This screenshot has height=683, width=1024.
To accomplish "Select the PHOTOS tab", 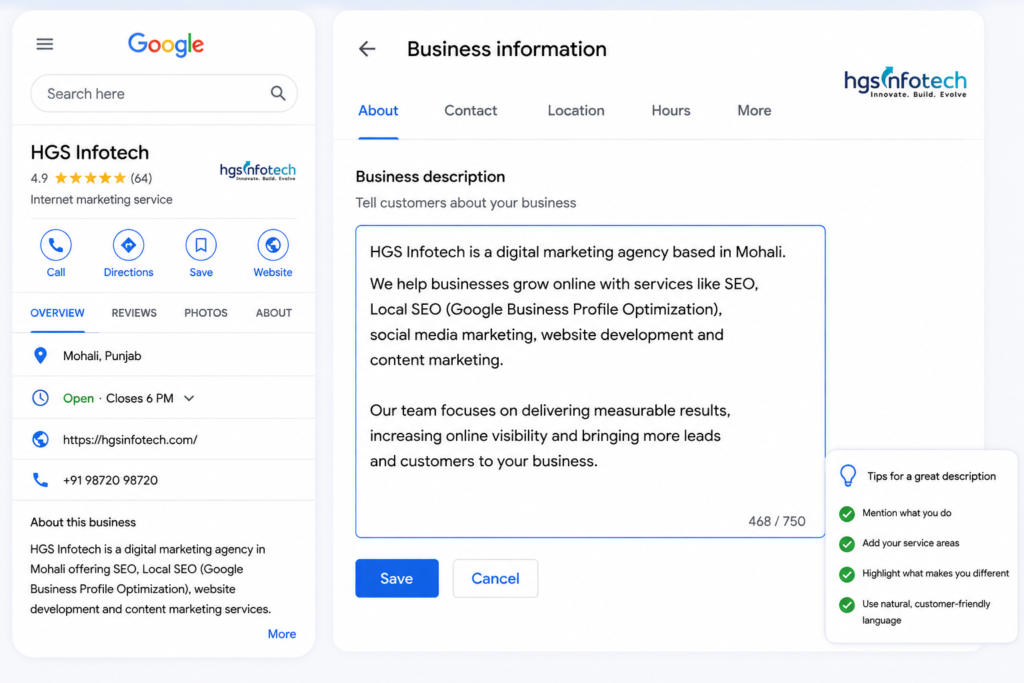I will point(206,313).
